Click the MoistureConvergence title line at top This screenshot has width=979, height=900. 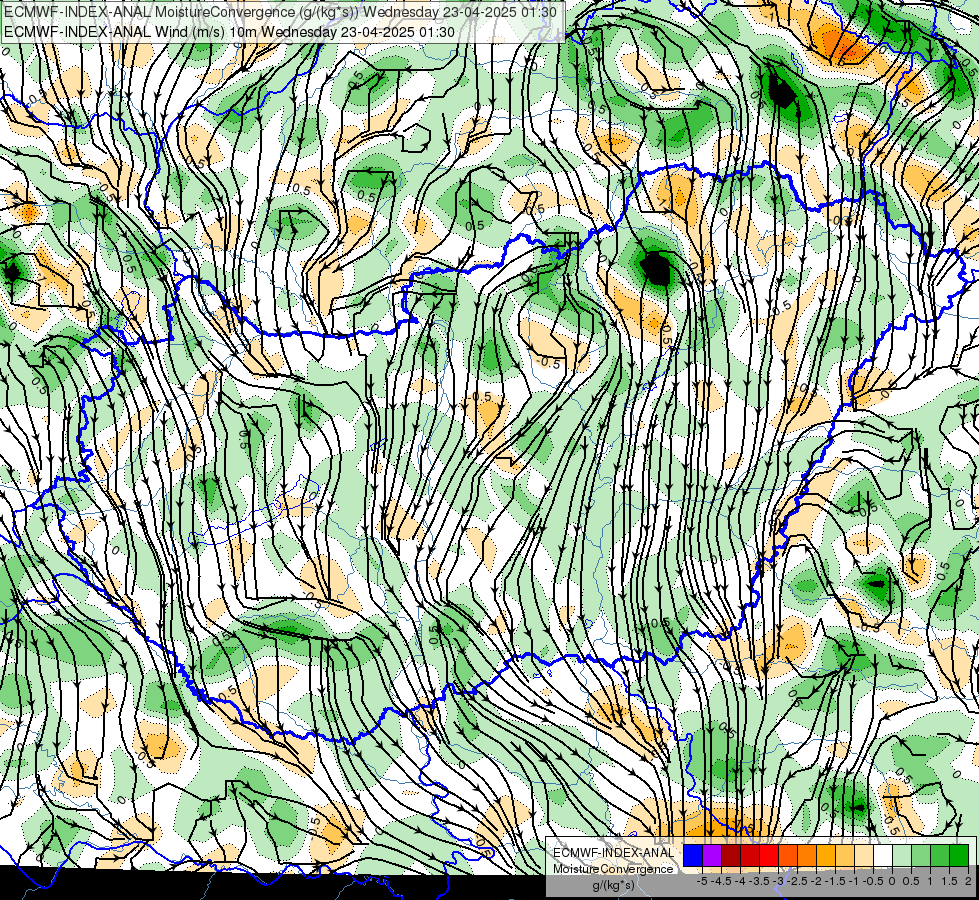pos(282,12)
